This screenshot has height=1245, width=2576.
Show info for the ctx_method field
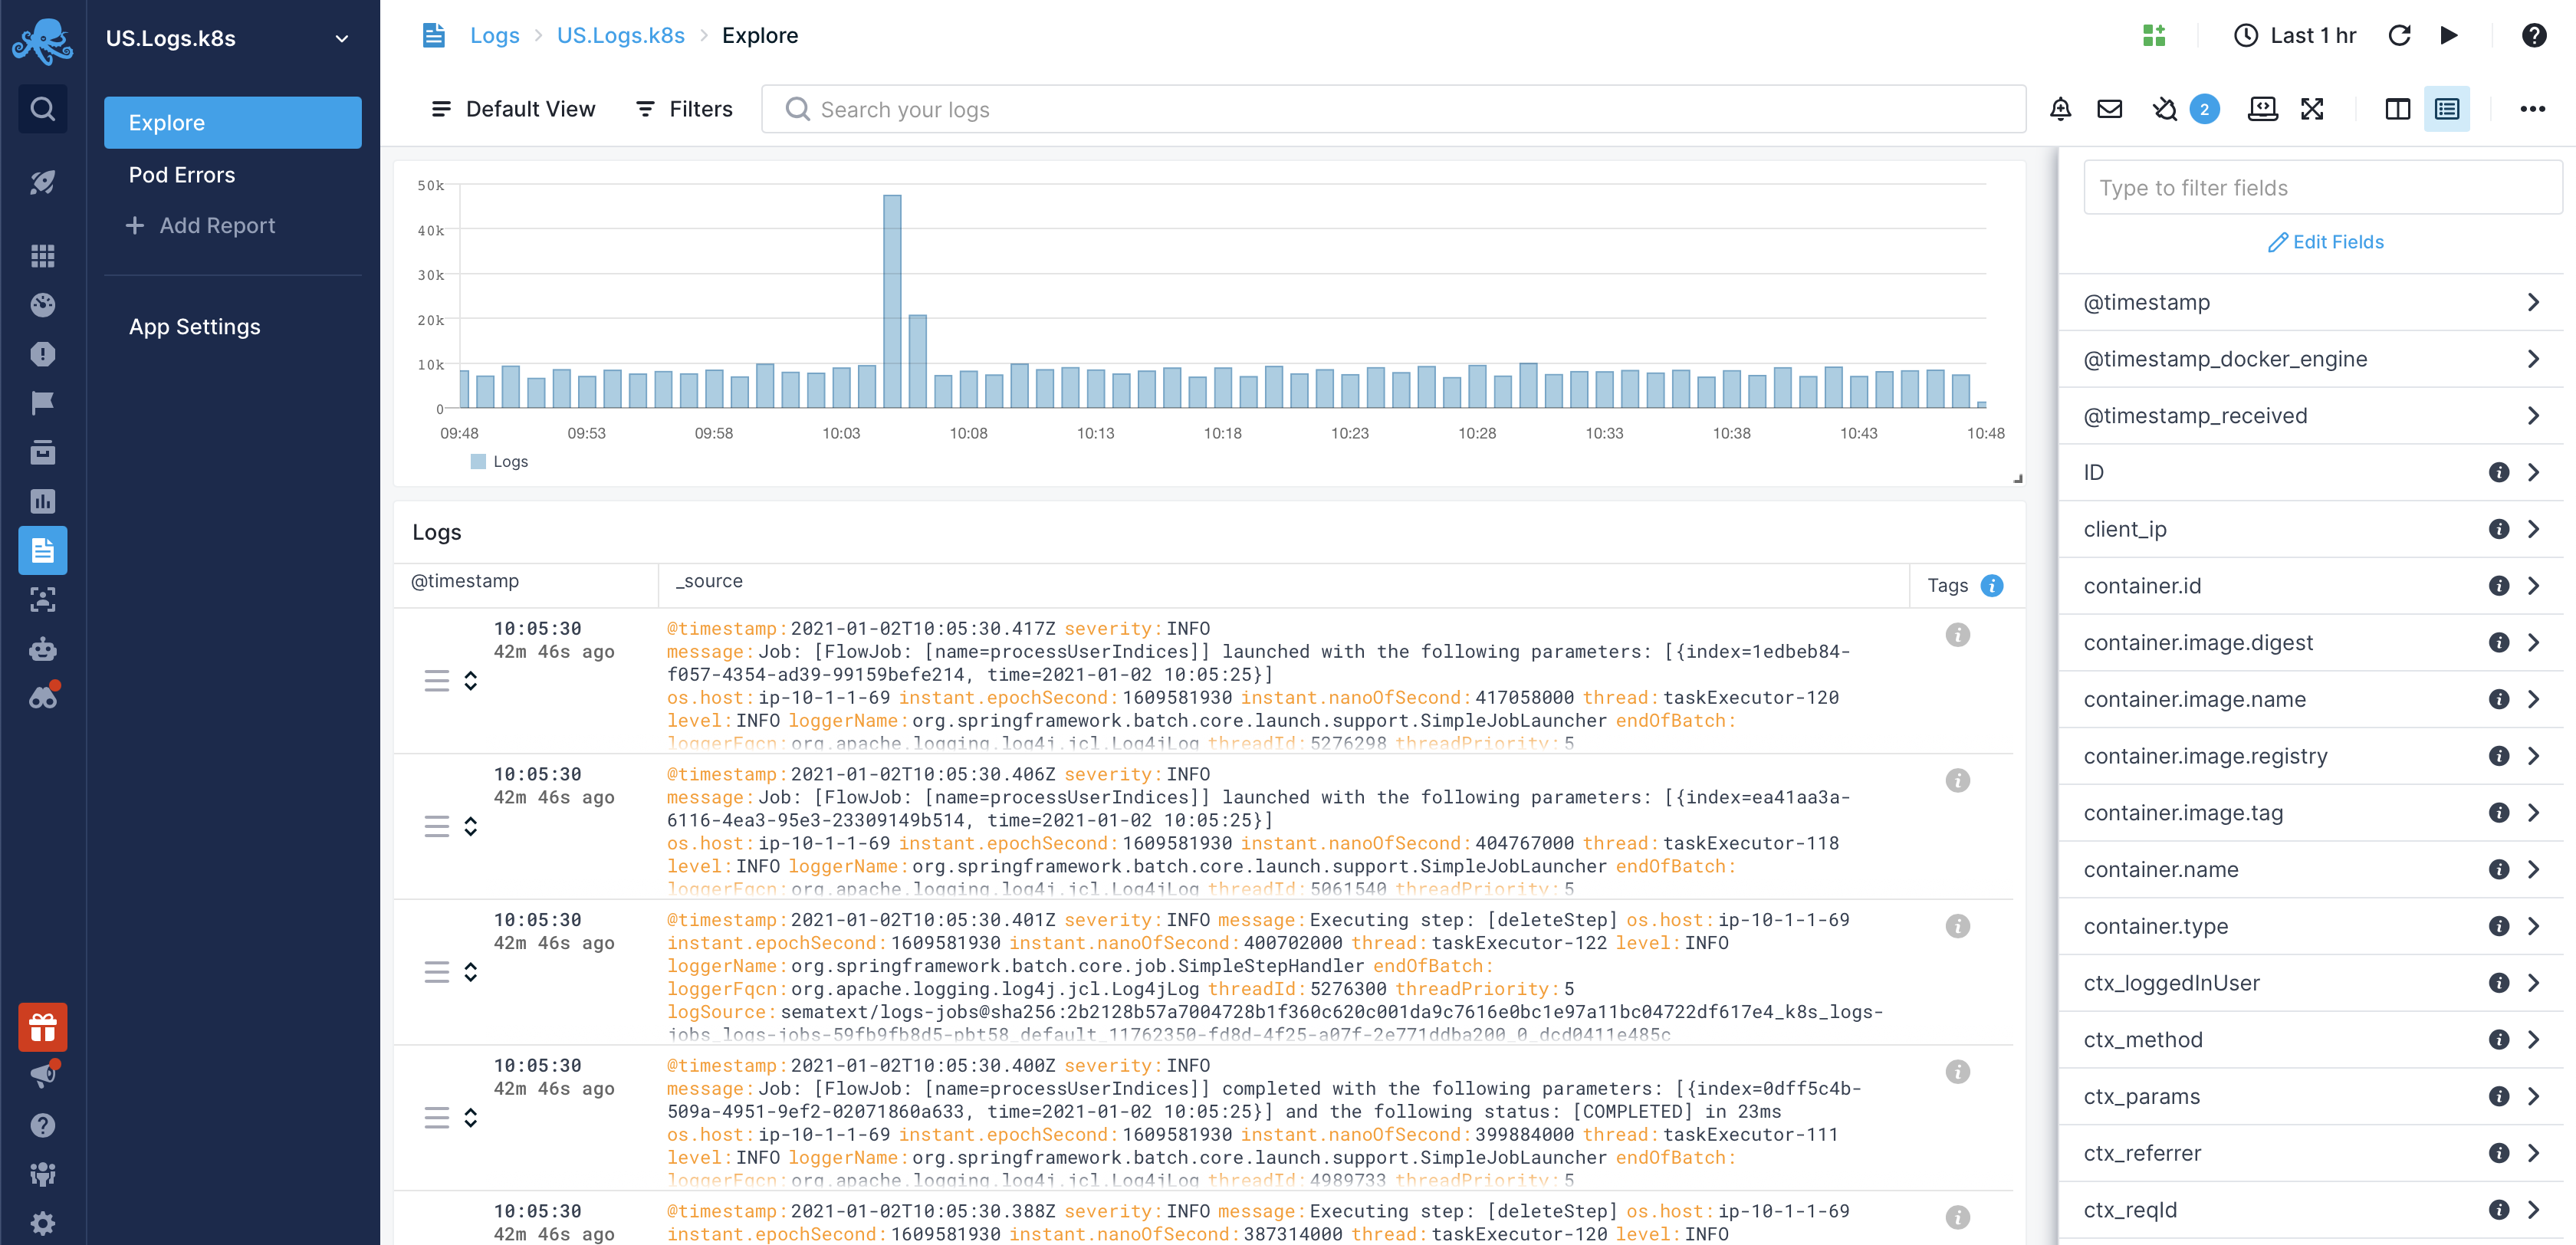2498,1040
